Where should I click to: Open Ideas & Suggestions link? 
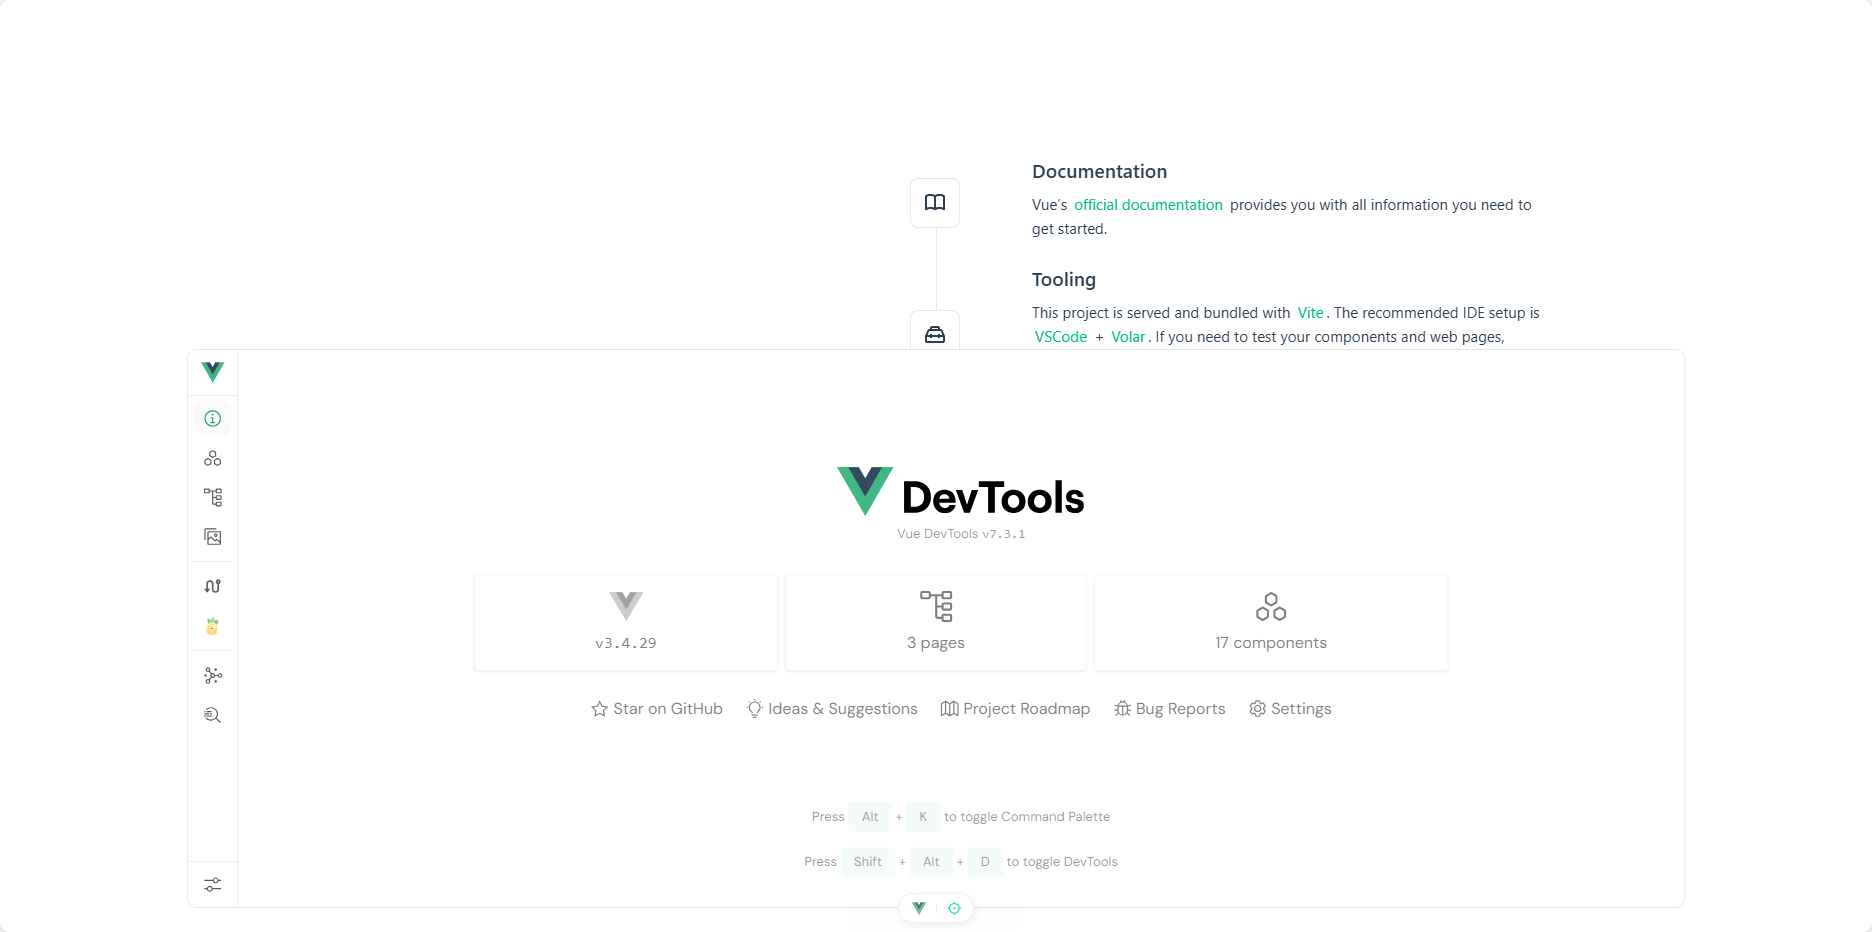pos(832,709)
